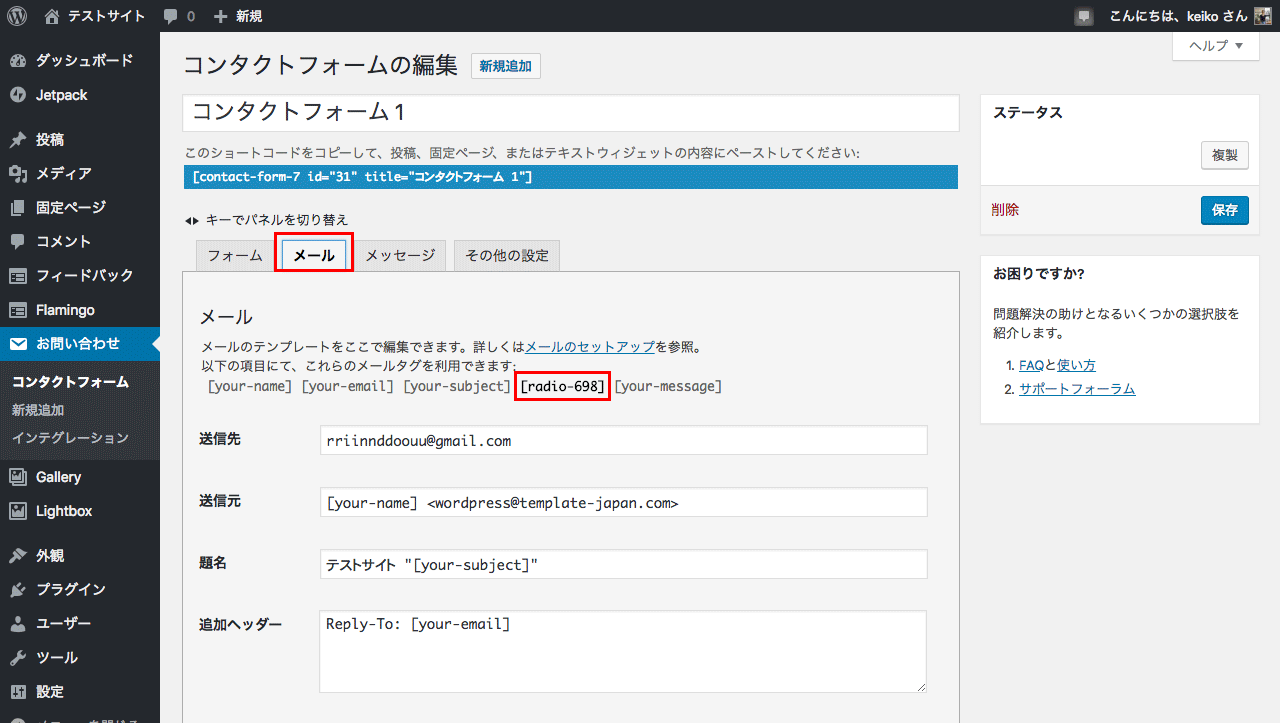Open the サポートフォーラム link

pyautogui.click(x=1077, y=389)
